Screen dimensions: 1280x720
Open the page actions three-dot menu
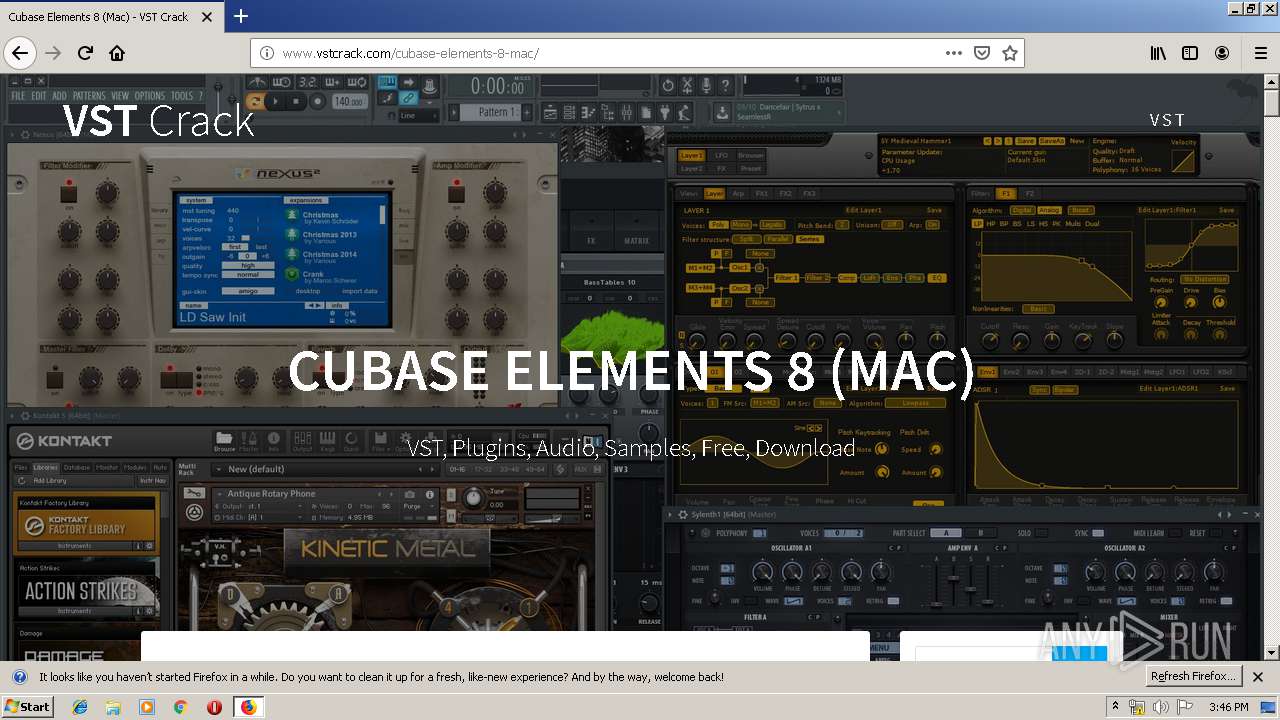click(x=953, y=53)
